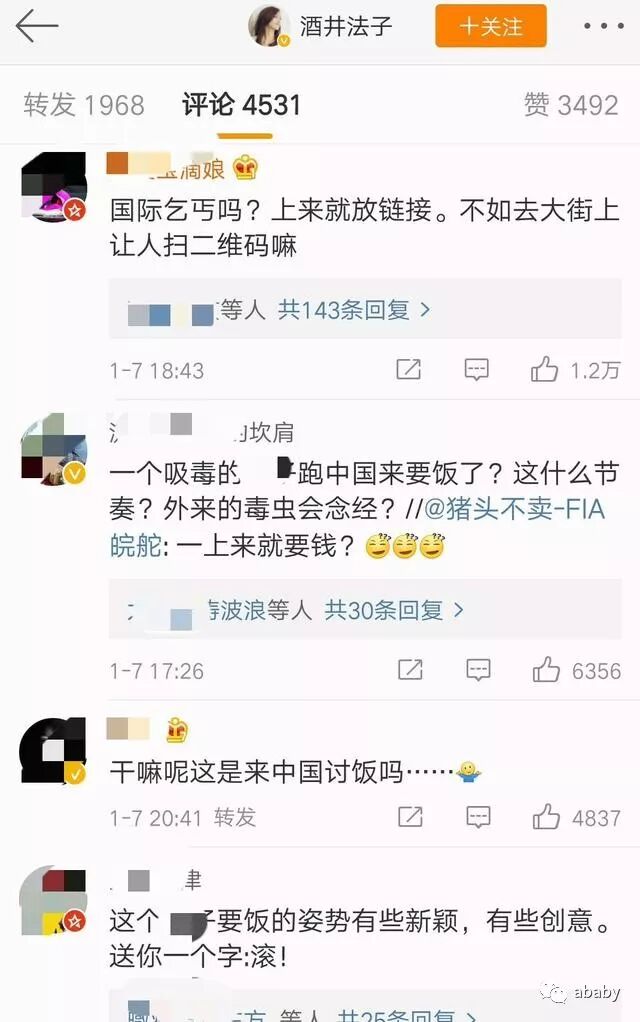Repost the comment posted at 1-7 20:41
Screen dimensions: 640x1022
[x=411, y=817]
